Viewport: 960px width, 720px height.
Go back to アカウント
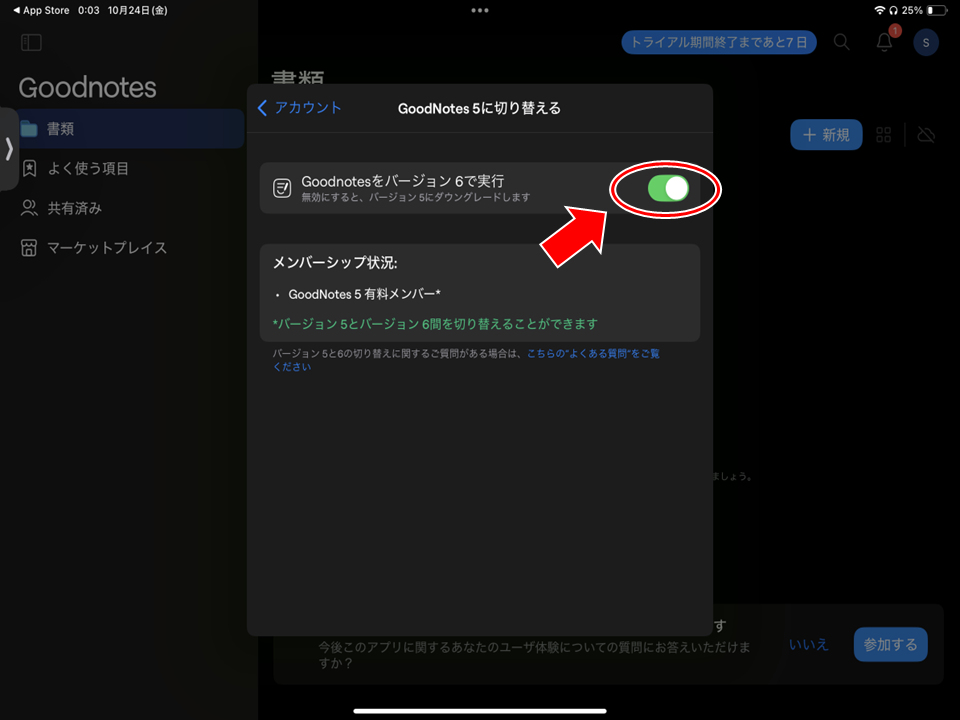pyautogui.click(x=300, y=108)
